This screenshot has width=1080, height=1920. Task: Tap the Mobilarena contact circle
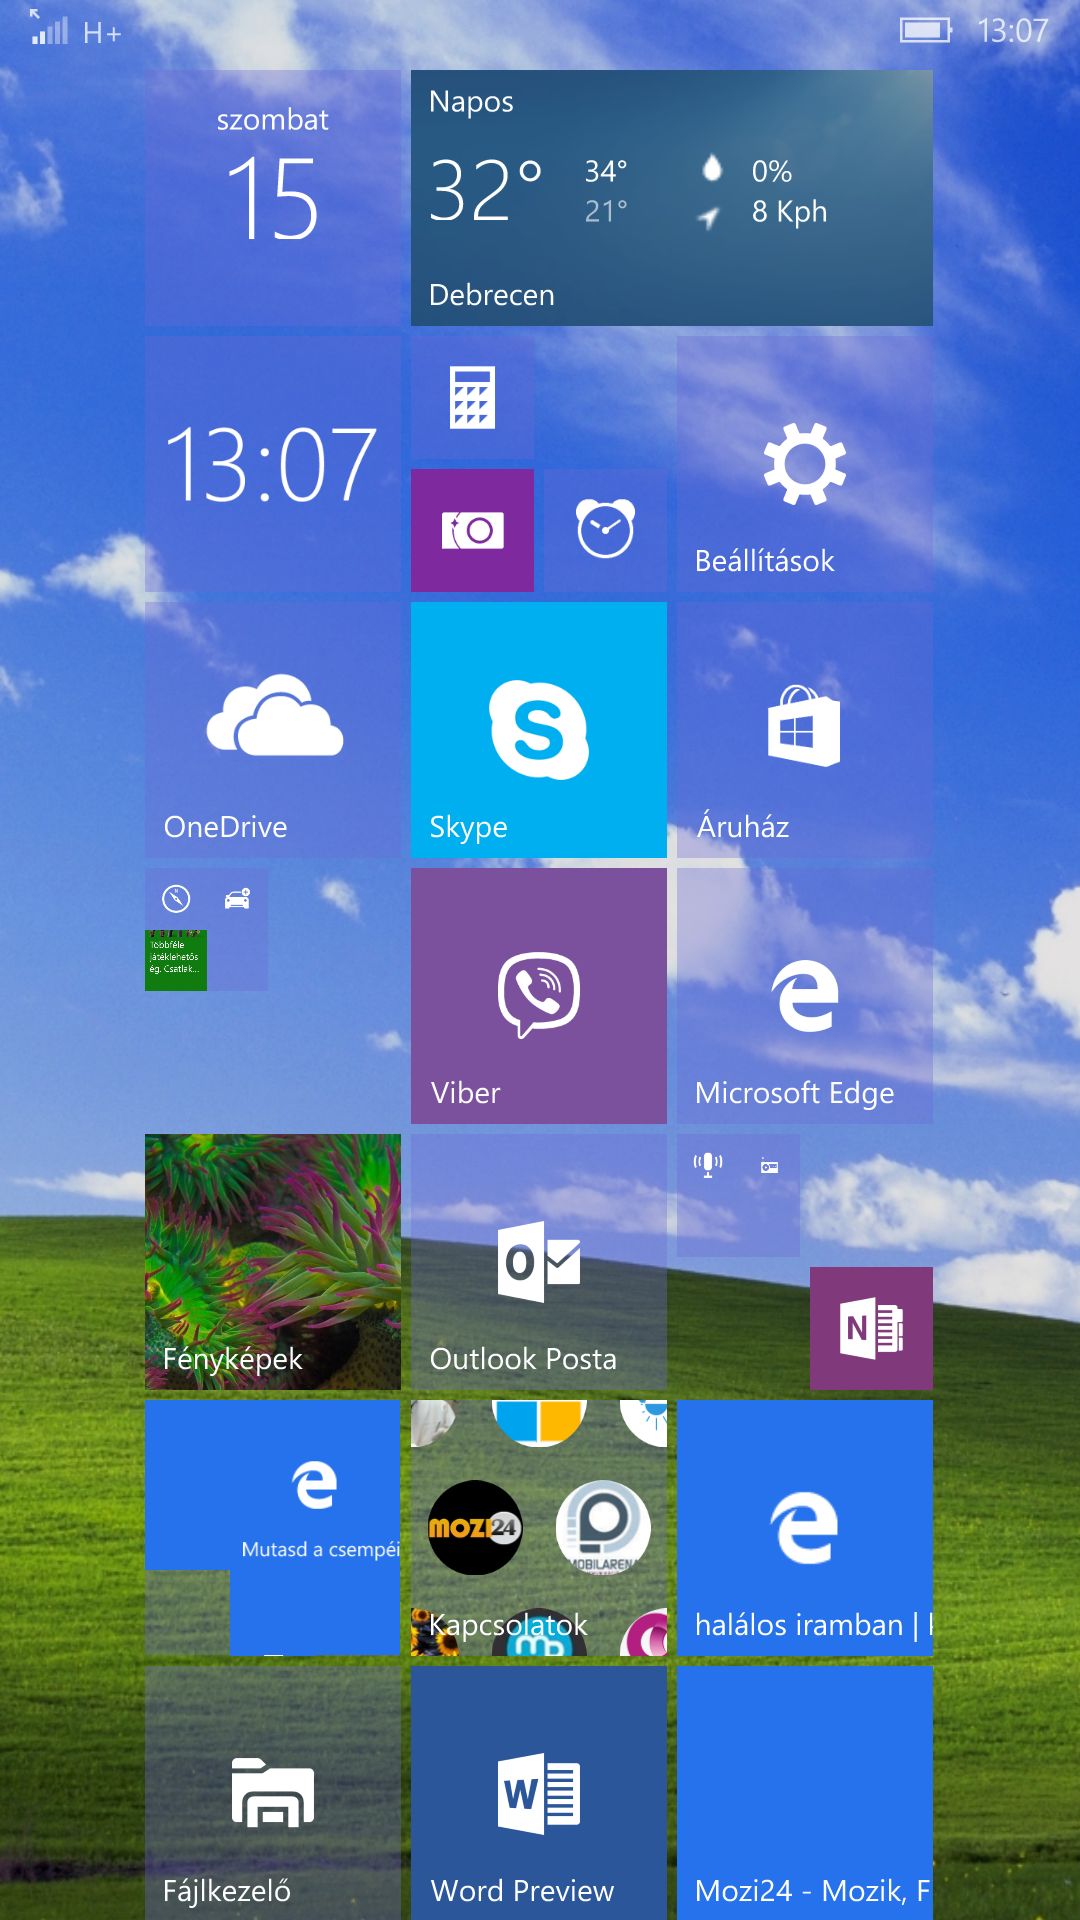pos(603,1527)
